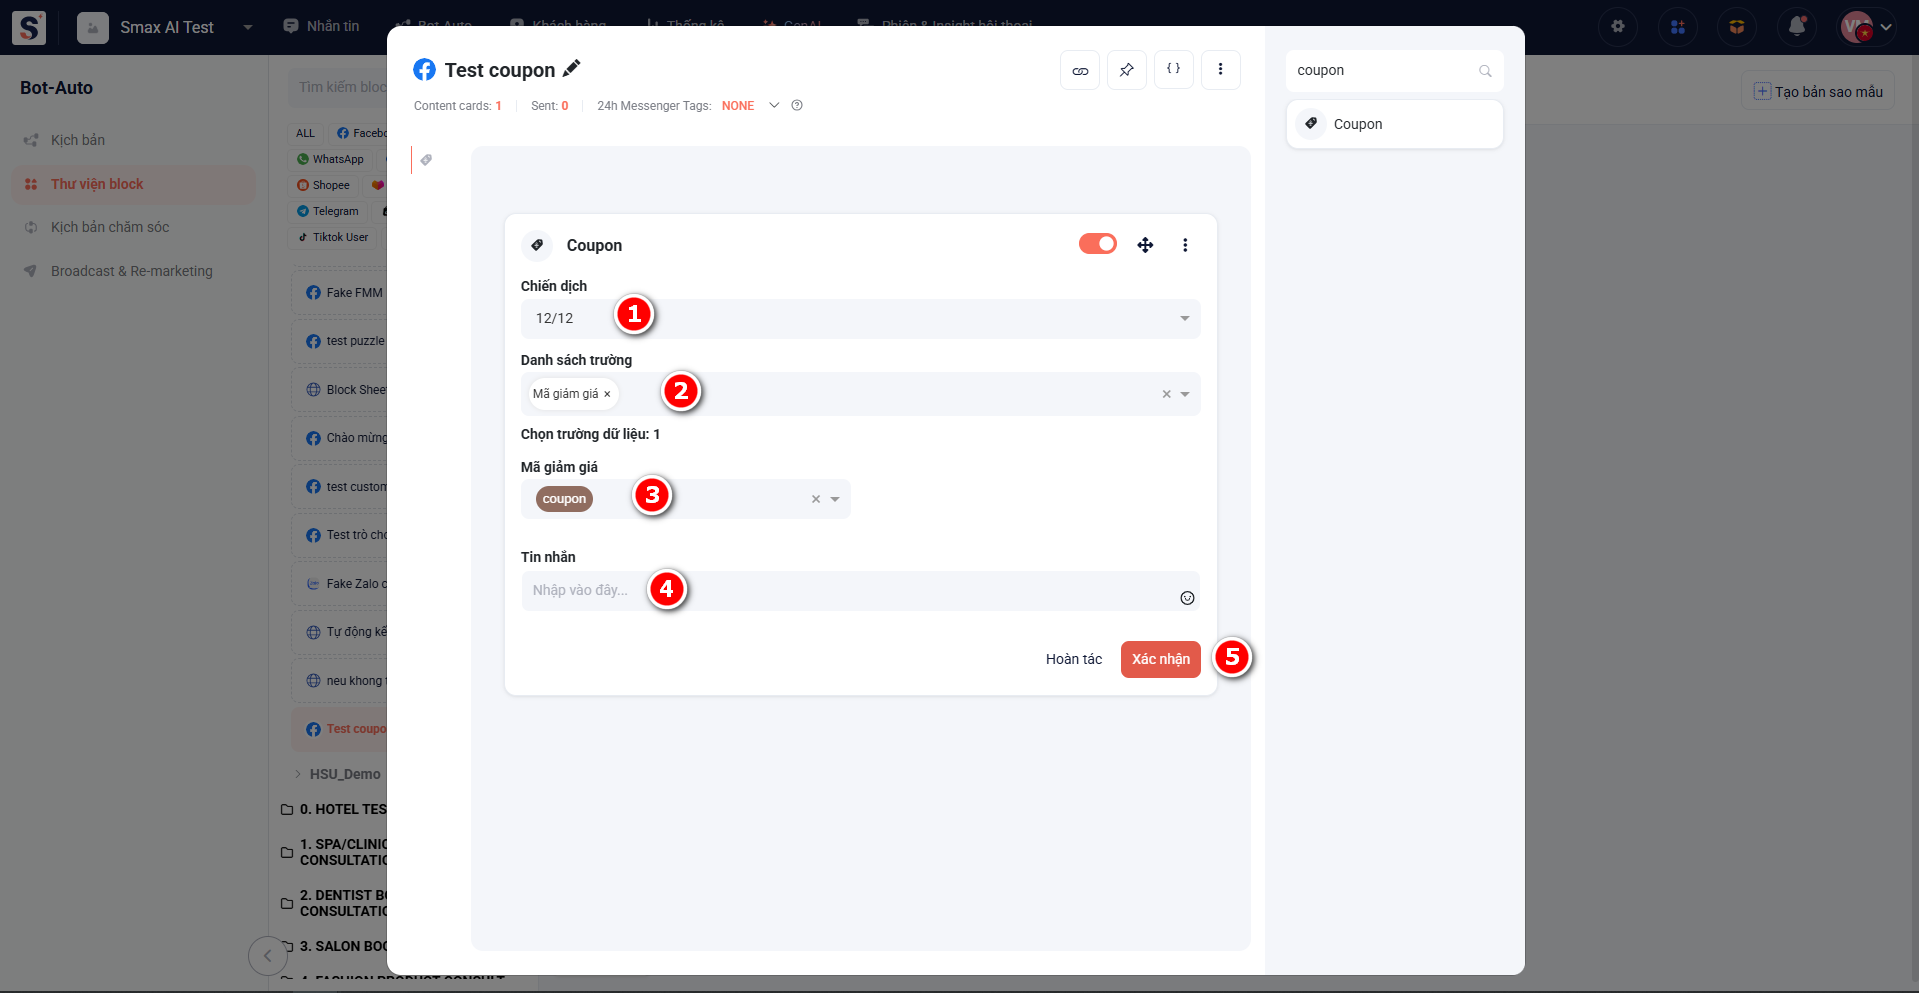Open Coupon card's three-dot menu
This screenshot has height=993, width=1919.
[x=1185, y=245]
